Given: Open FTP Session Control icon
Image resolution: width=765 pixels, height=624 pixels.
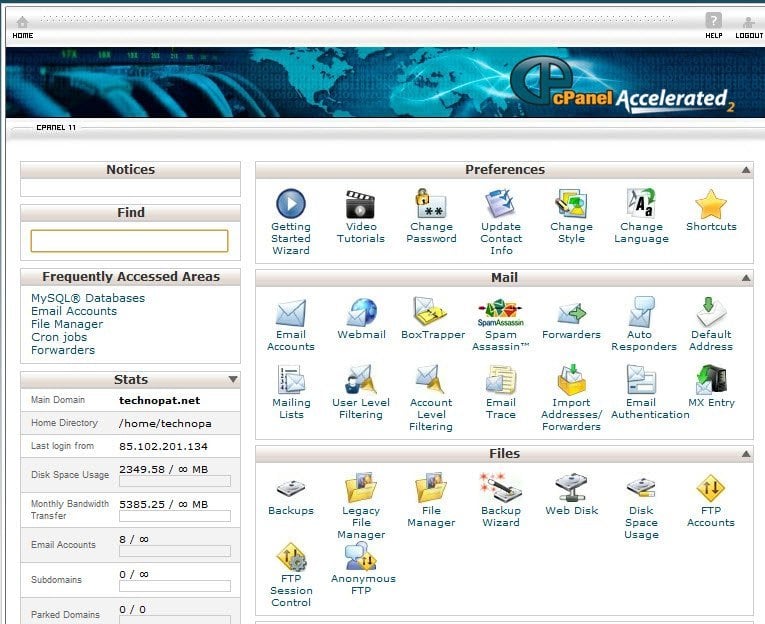Looking at the screenshot, I should point(291,556).
